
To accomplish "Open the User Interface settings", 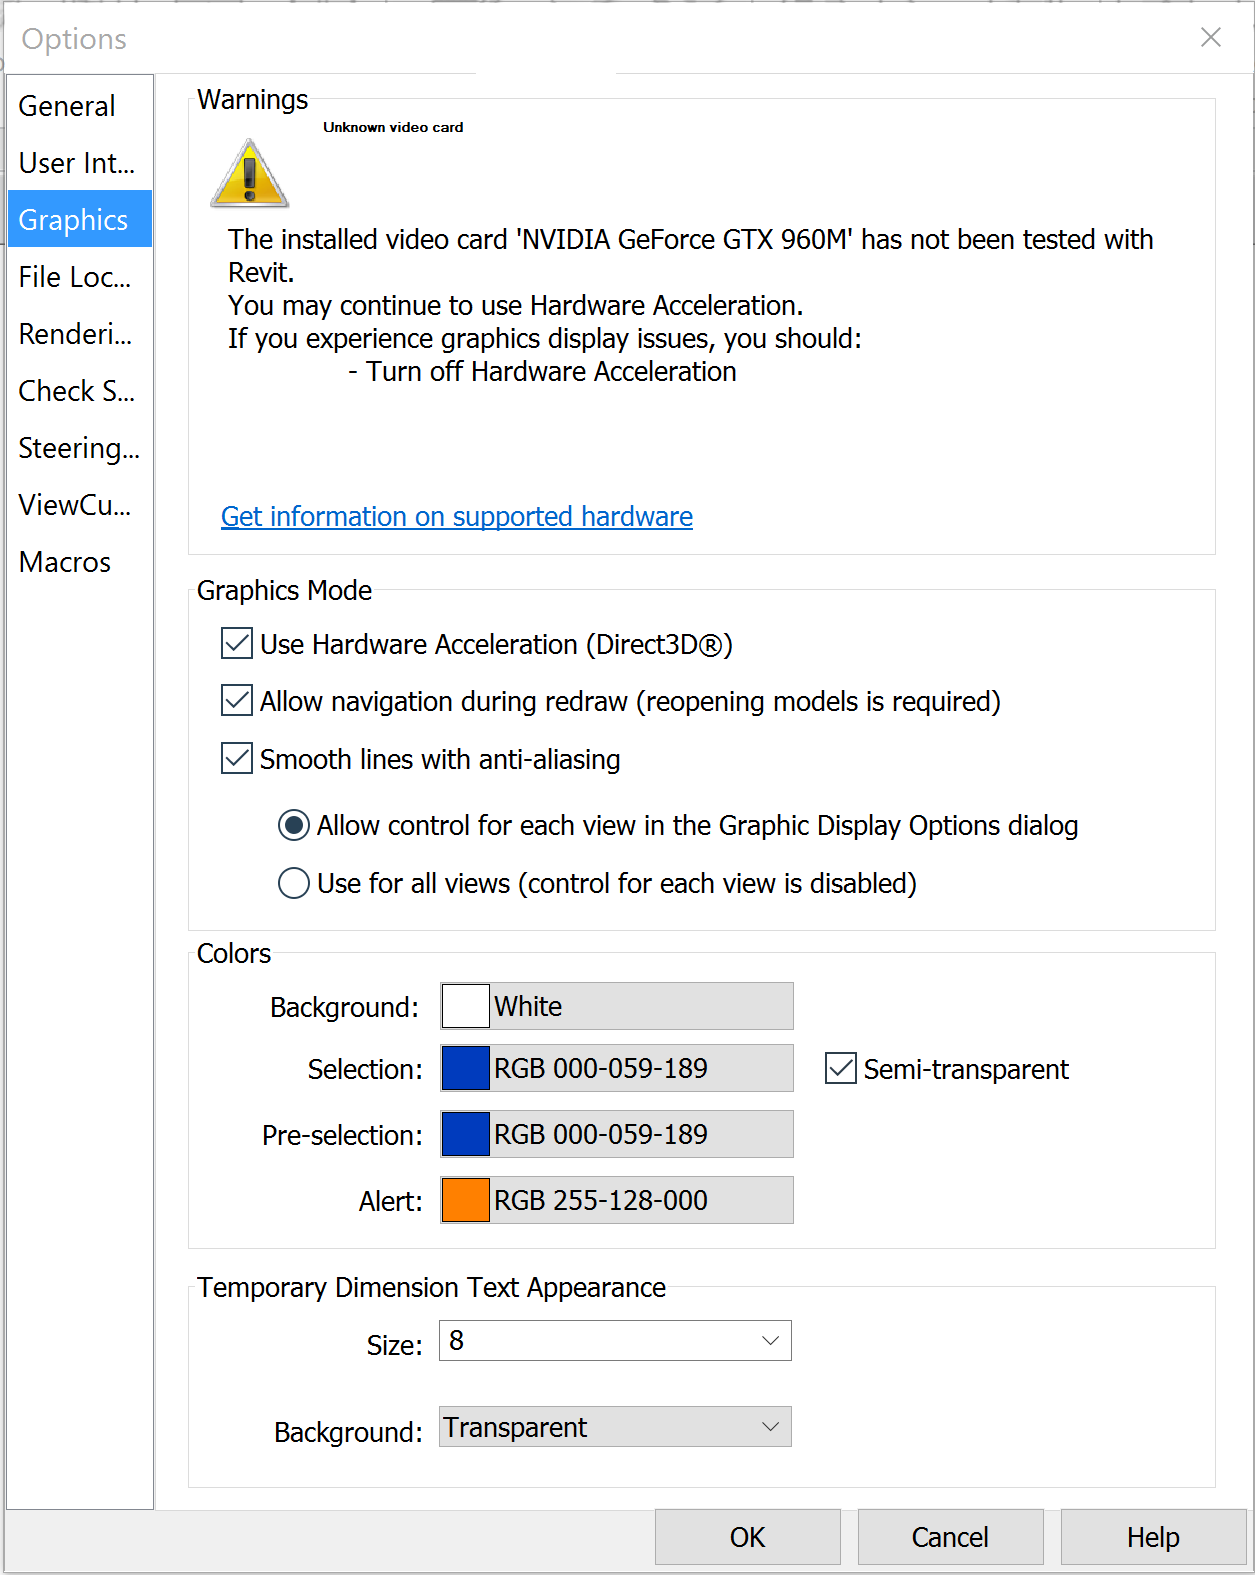I will 77,162.
